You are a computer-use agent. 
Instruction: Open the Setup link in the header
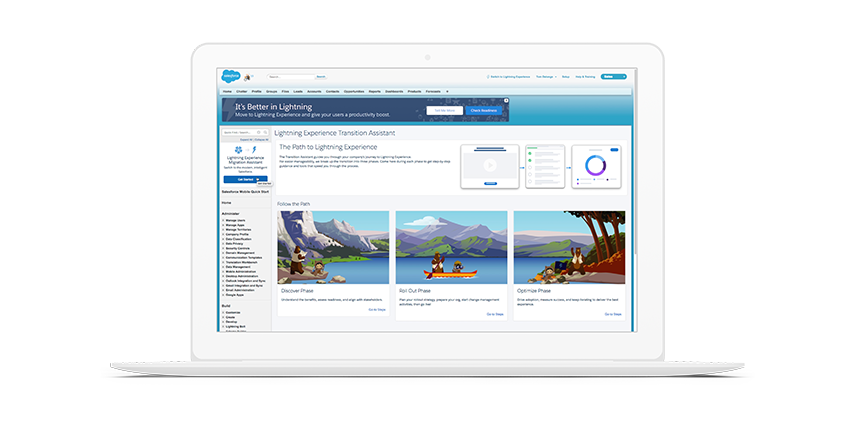566,77
